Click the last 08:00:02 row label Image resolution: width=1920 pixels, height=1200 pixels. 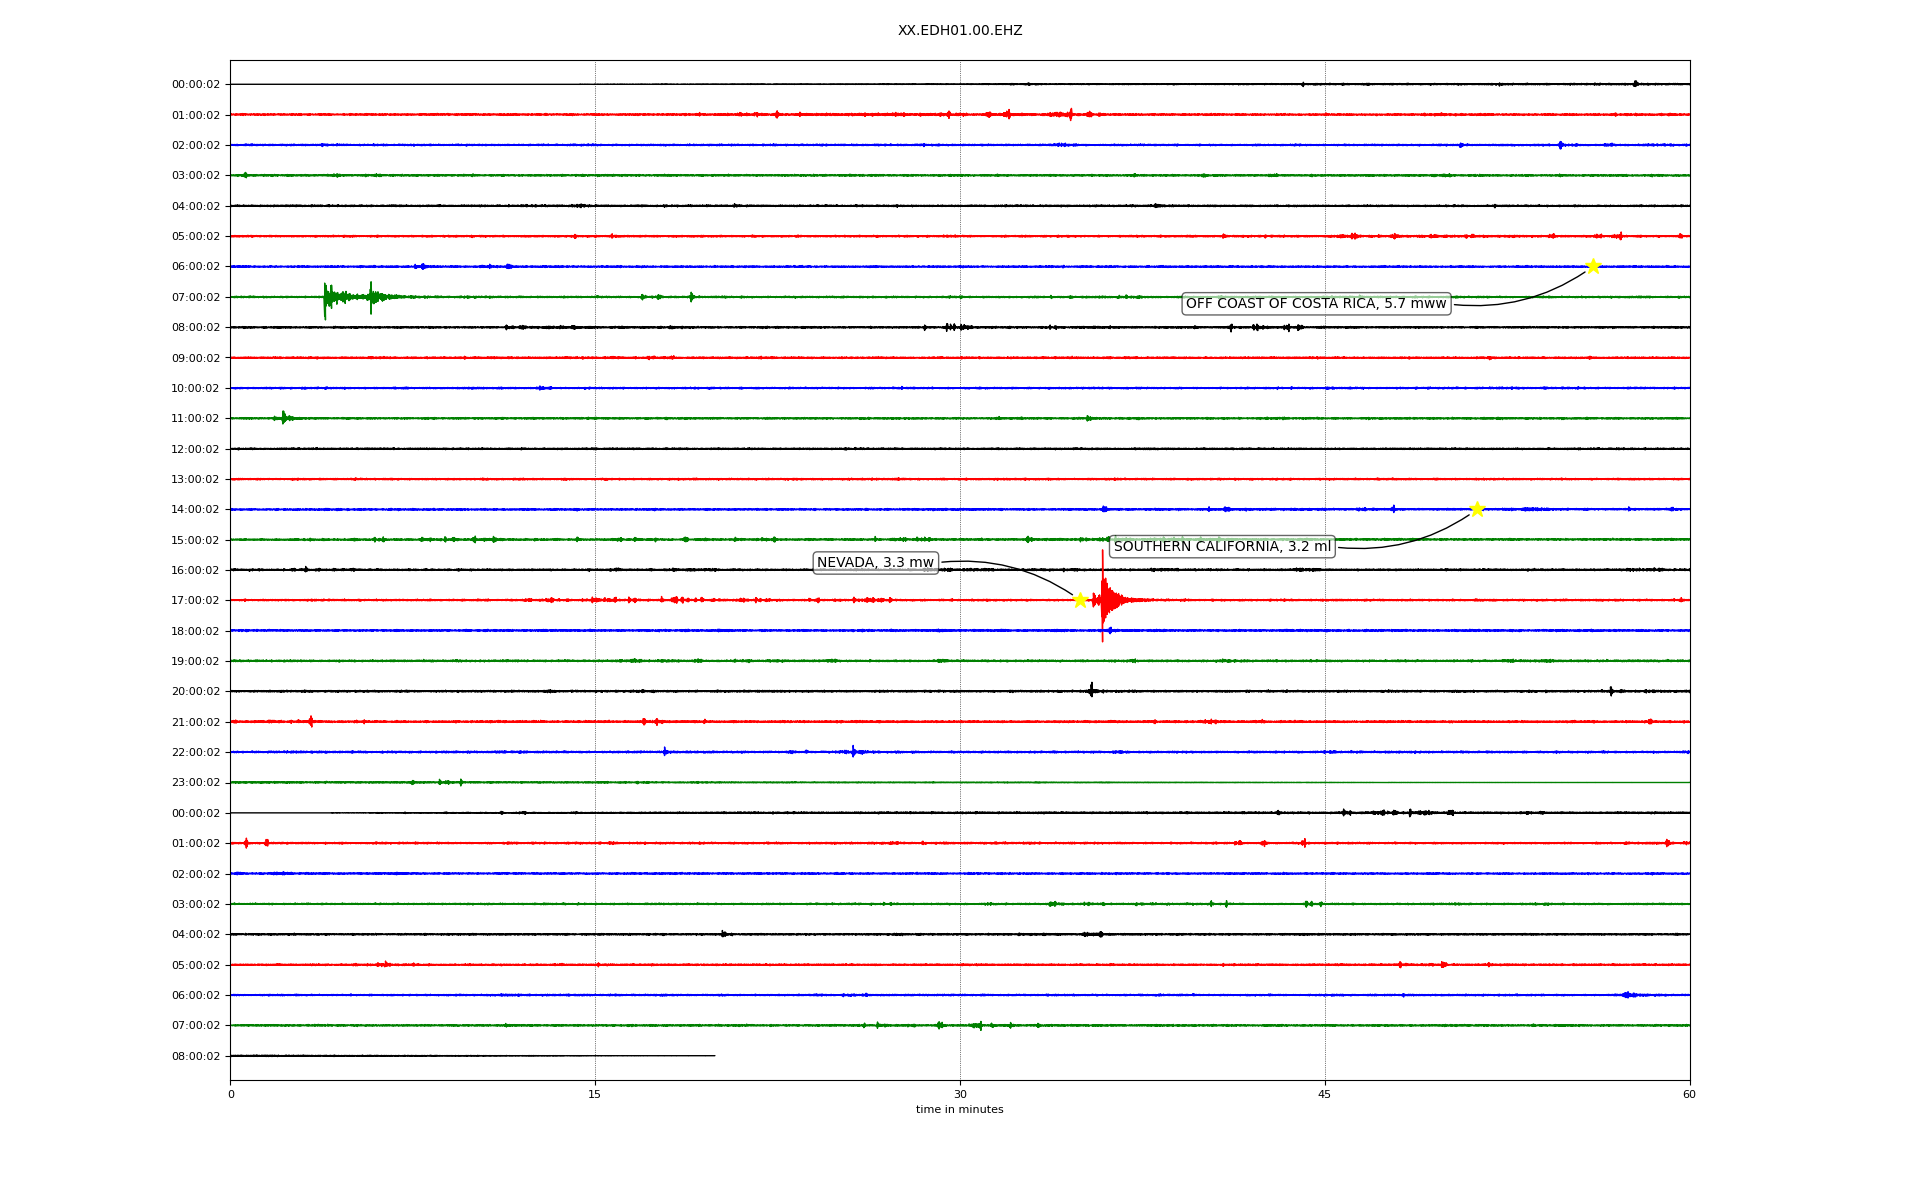point(196,1057)
